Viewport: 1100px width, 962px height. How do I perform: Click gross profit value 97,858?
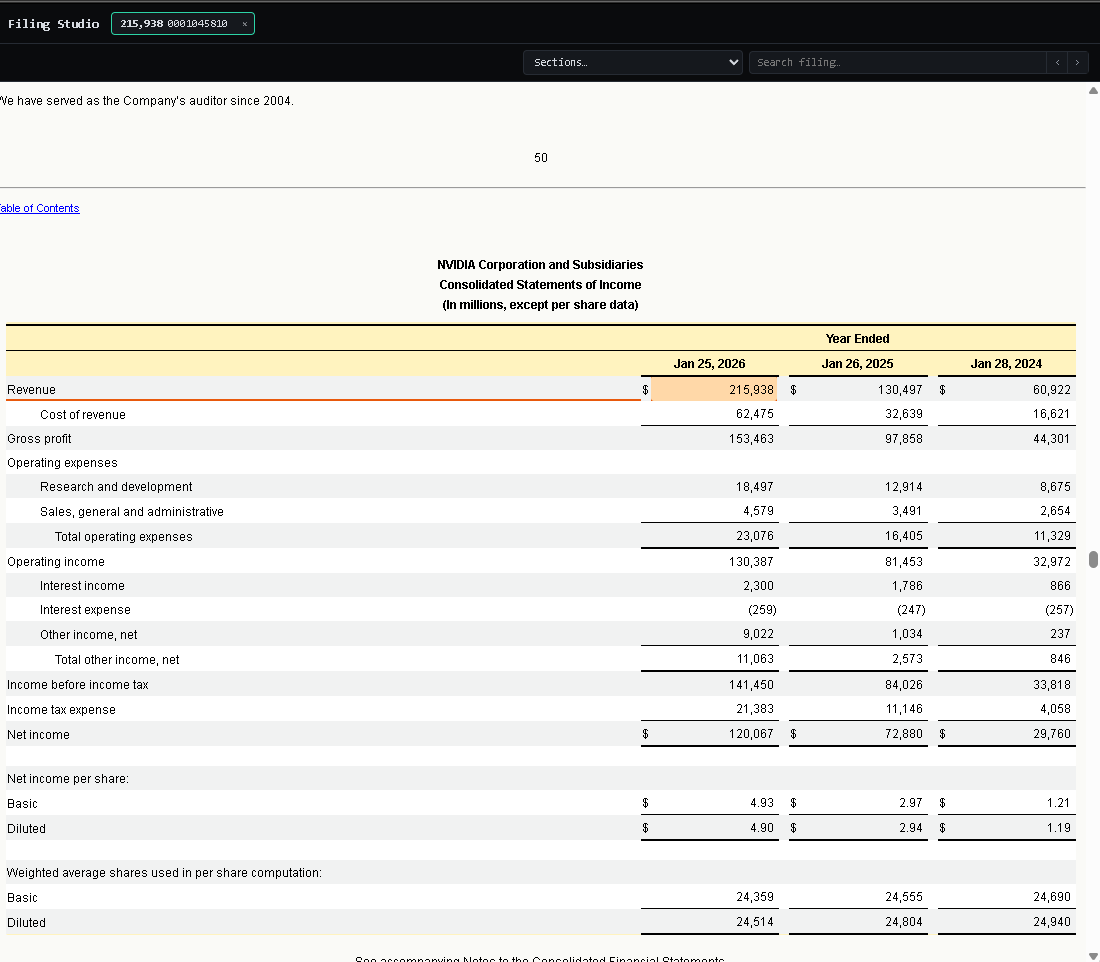pyautogui.click(x=904, y=439)
